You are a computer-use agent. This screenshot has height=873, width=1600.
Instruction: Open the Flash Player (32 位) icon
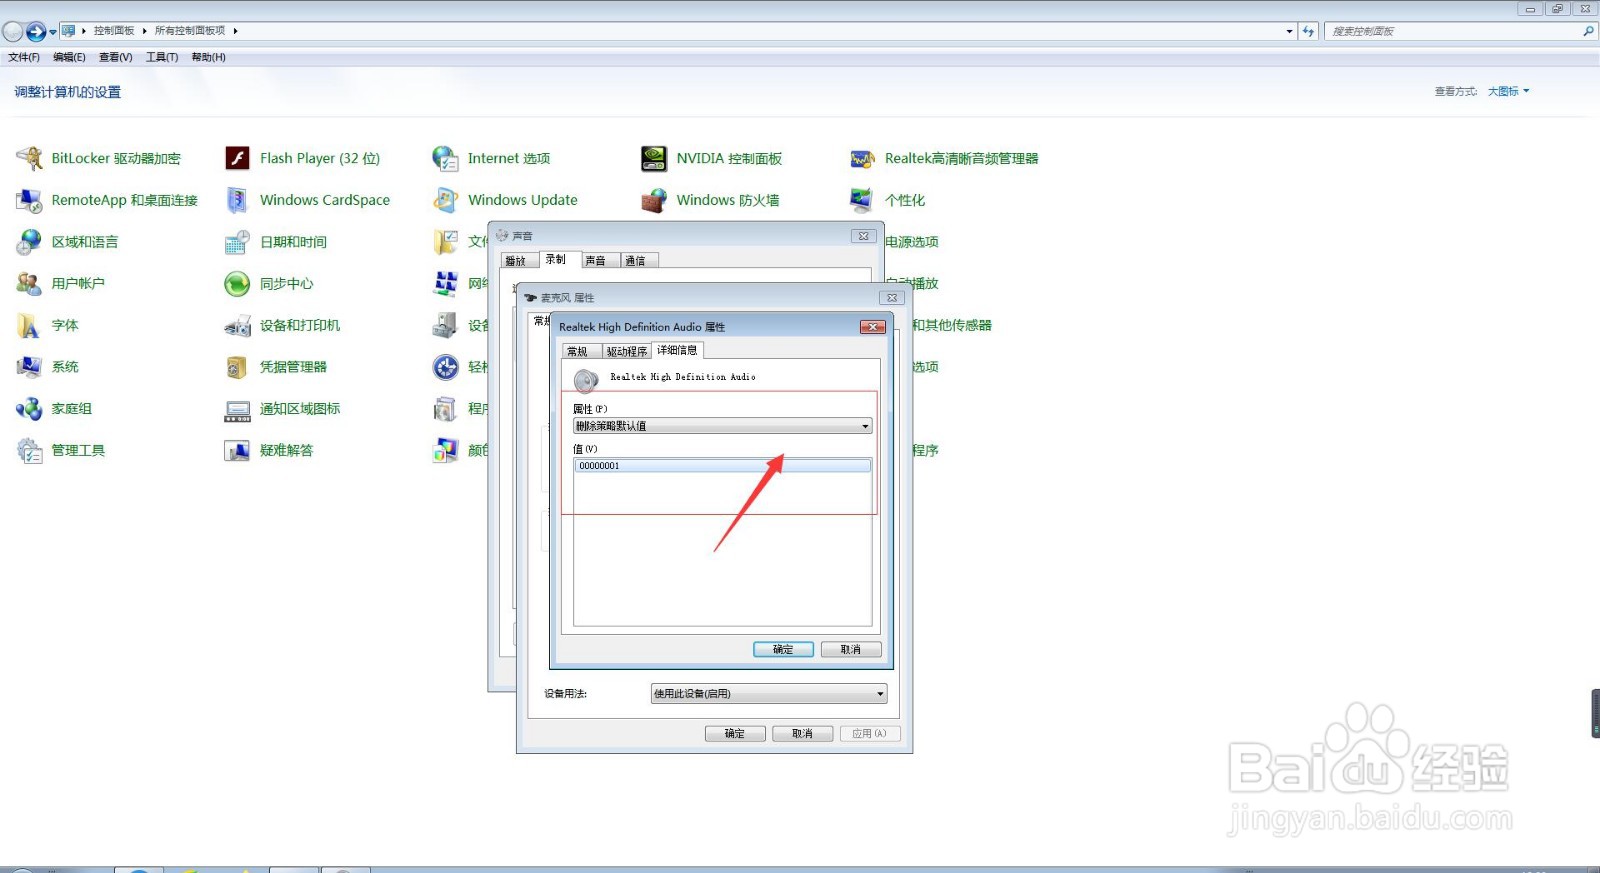pos(237,158)
